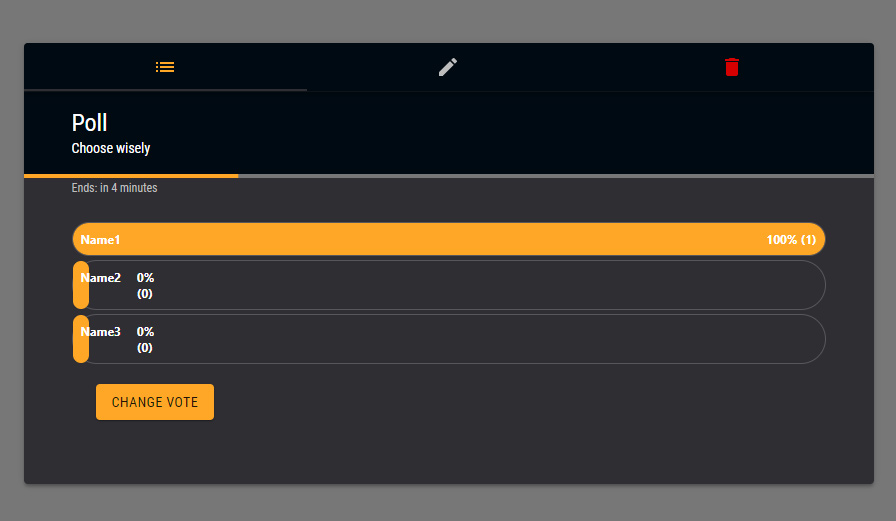Viewport: 896px width, 521px height.
Task: Click the Name2 label text
Action: pos(100,277)
